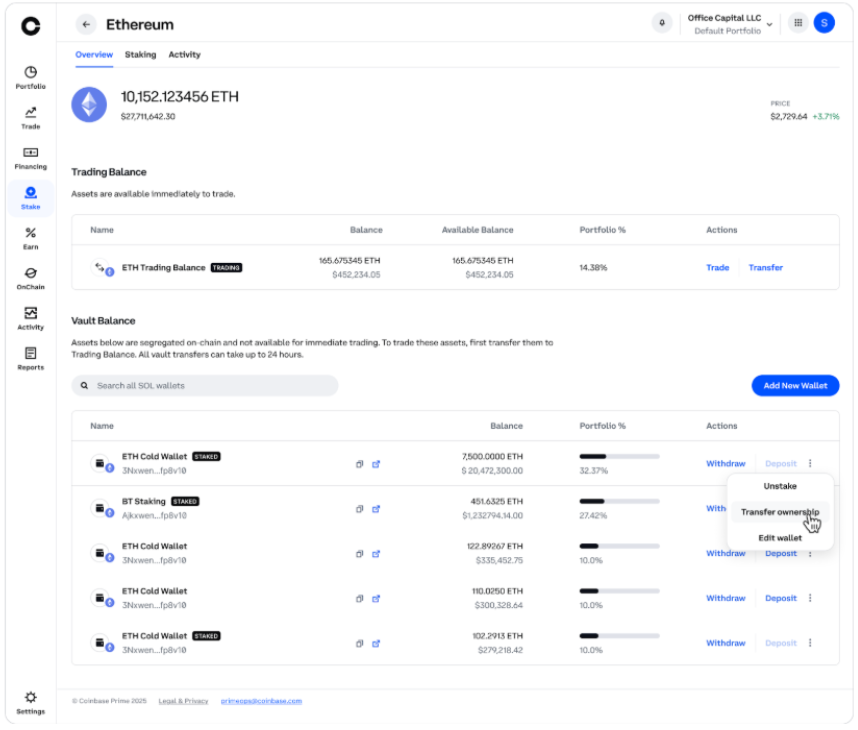Click the primeops@coinbase.com email link

(x=261, y=701)
